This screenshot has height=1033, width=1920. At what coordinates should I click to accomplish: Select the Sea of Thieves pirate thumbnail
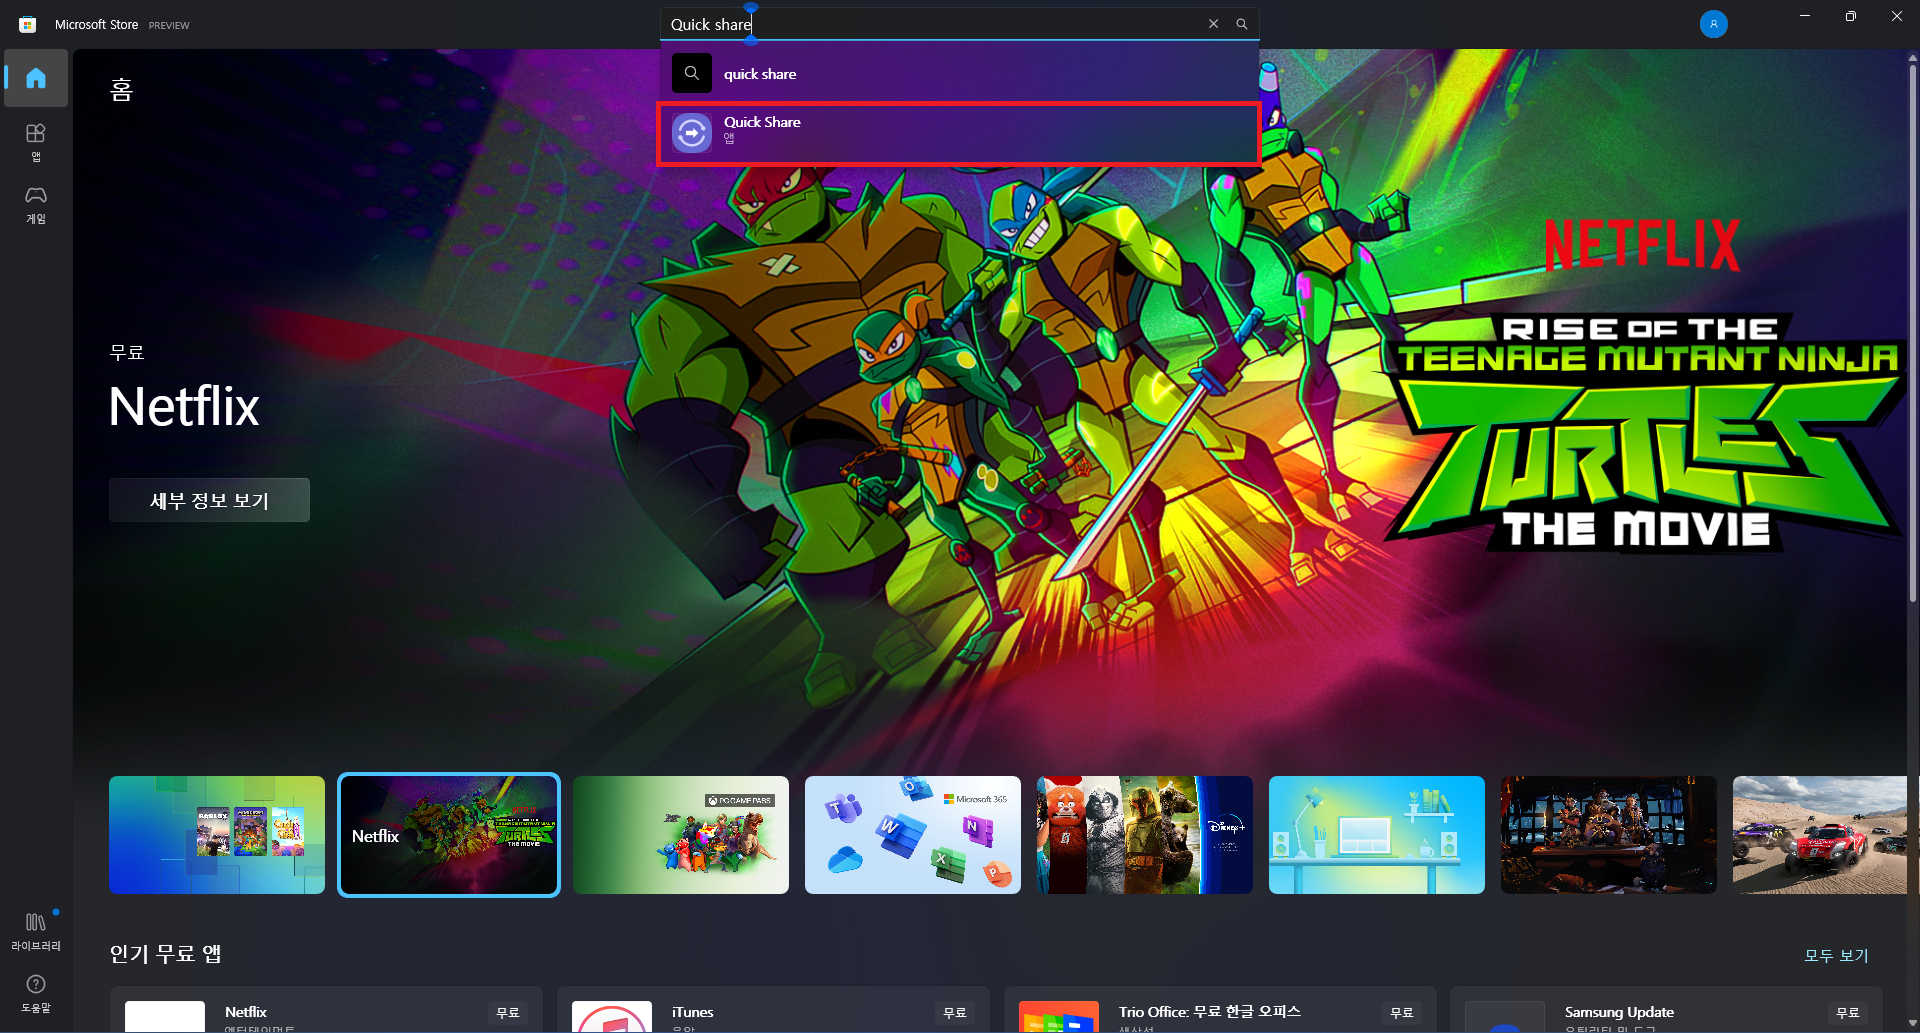[x=1609, y=835]
